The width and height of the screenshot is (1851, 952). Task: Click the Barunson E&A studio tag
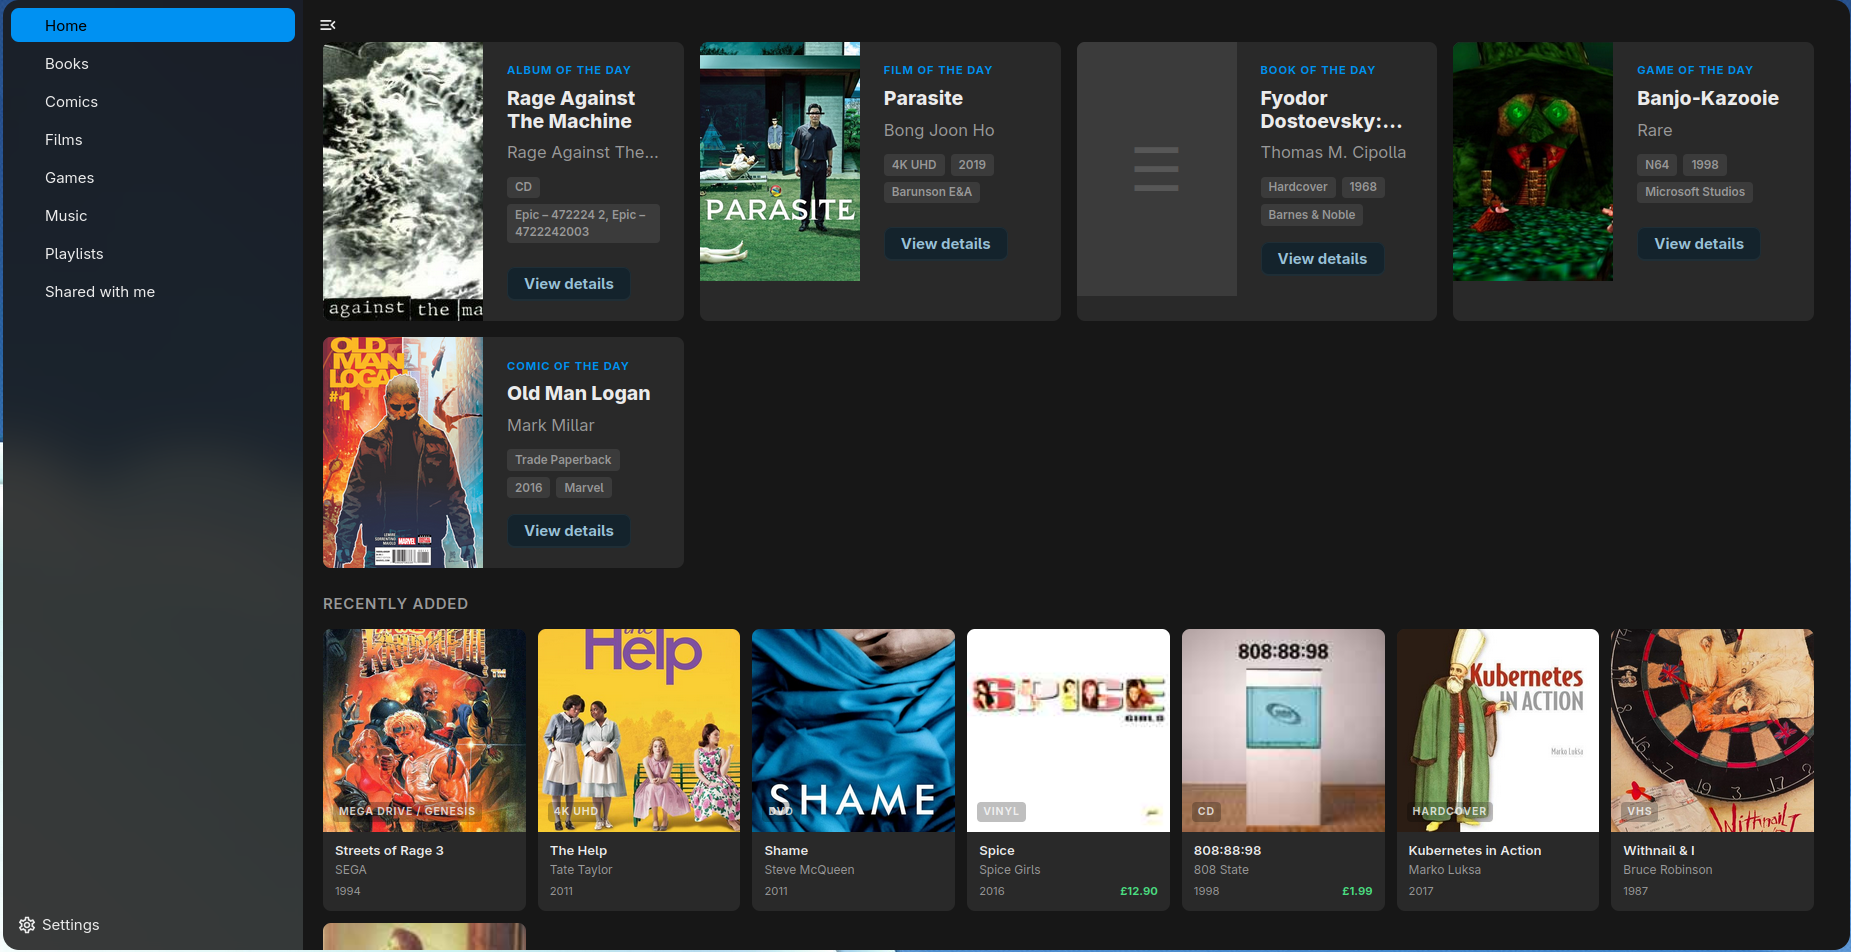coord(932,192)
